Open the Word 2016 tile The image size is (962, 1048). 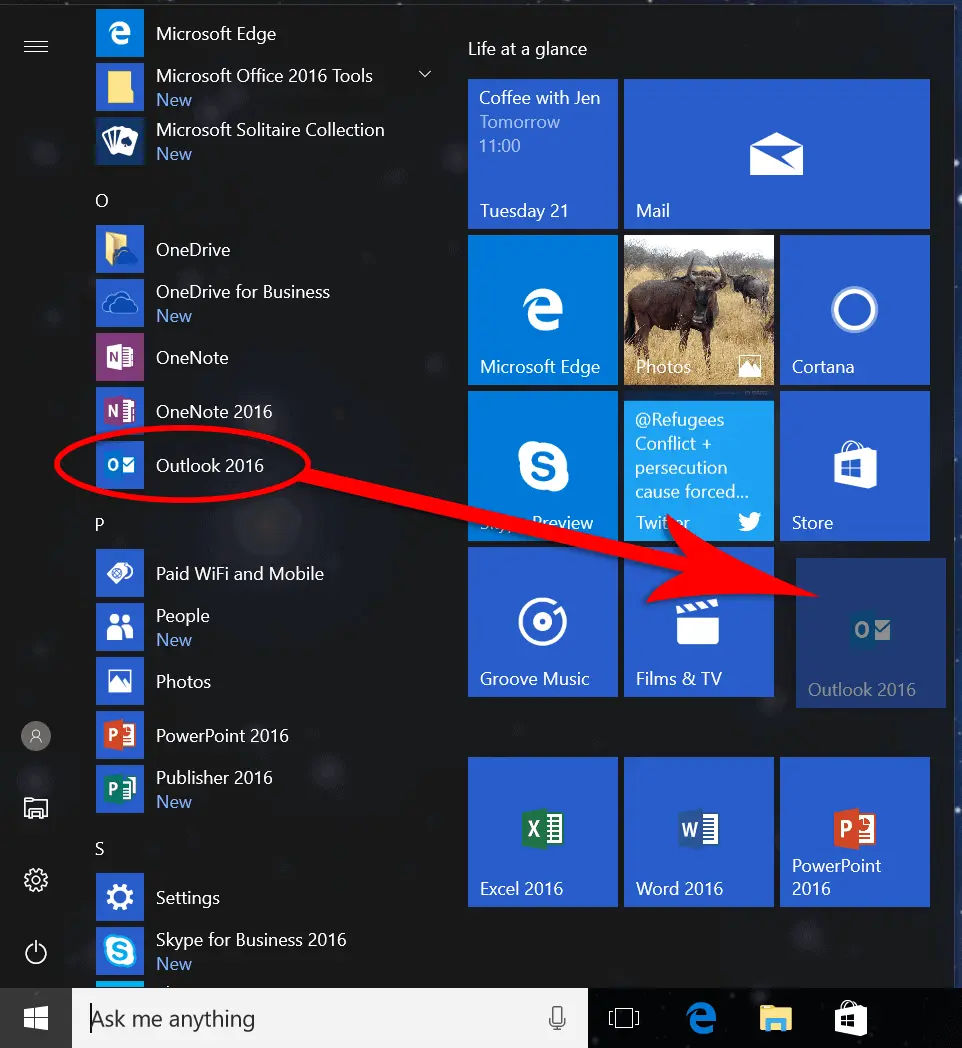point(699,831)
